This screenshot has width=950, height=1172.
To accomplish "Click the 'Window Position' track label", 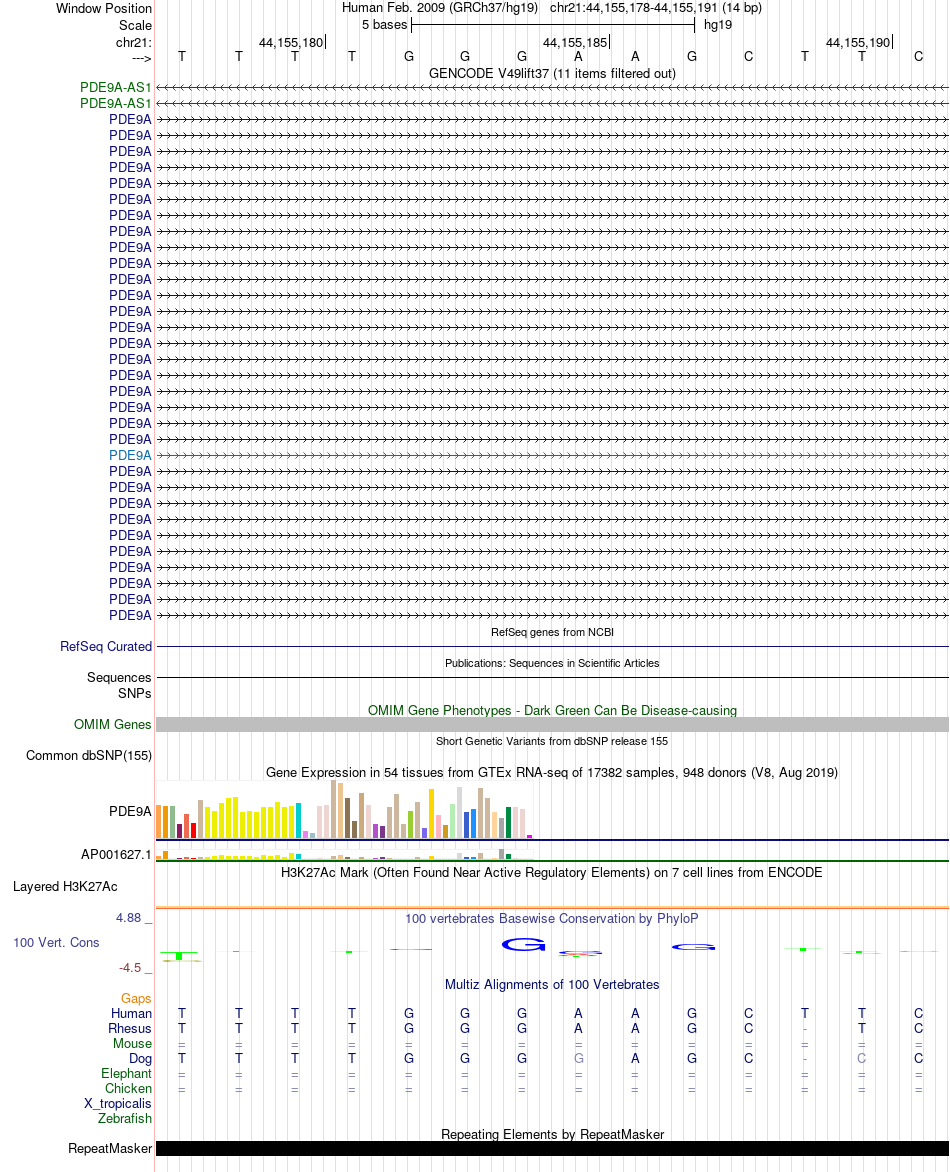I will (x=104, y=8).
